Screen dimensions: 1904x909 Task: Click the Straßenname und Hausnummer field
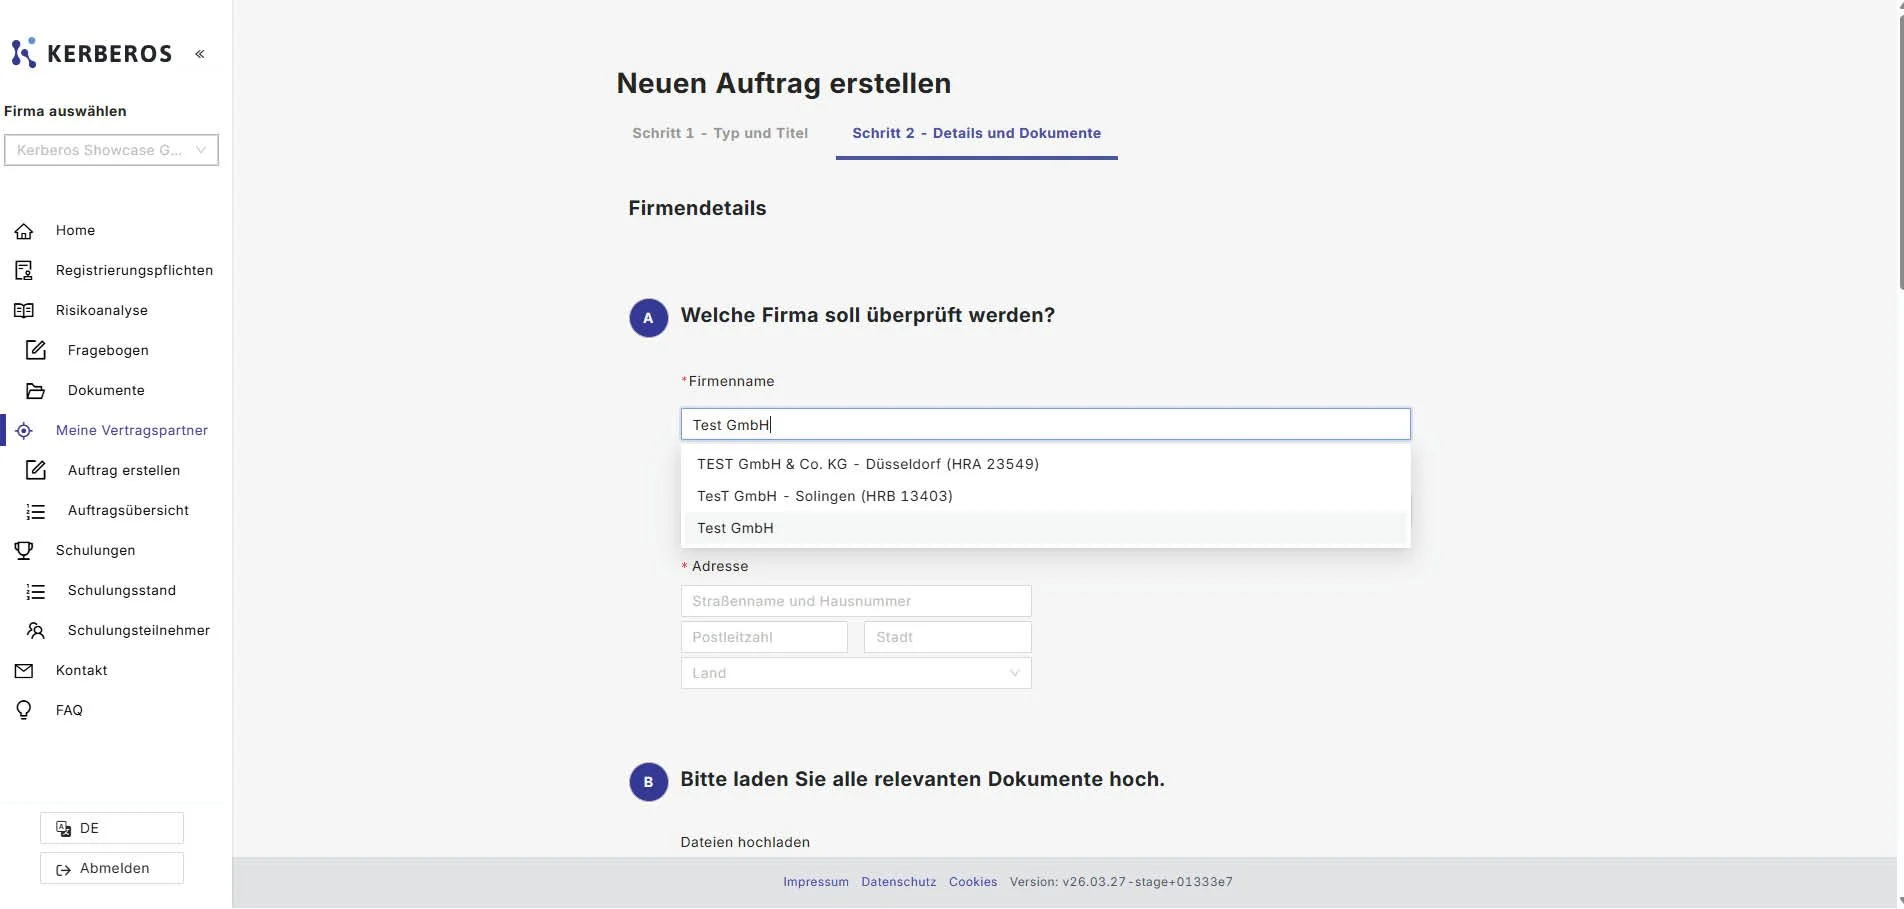click(856, 601)
